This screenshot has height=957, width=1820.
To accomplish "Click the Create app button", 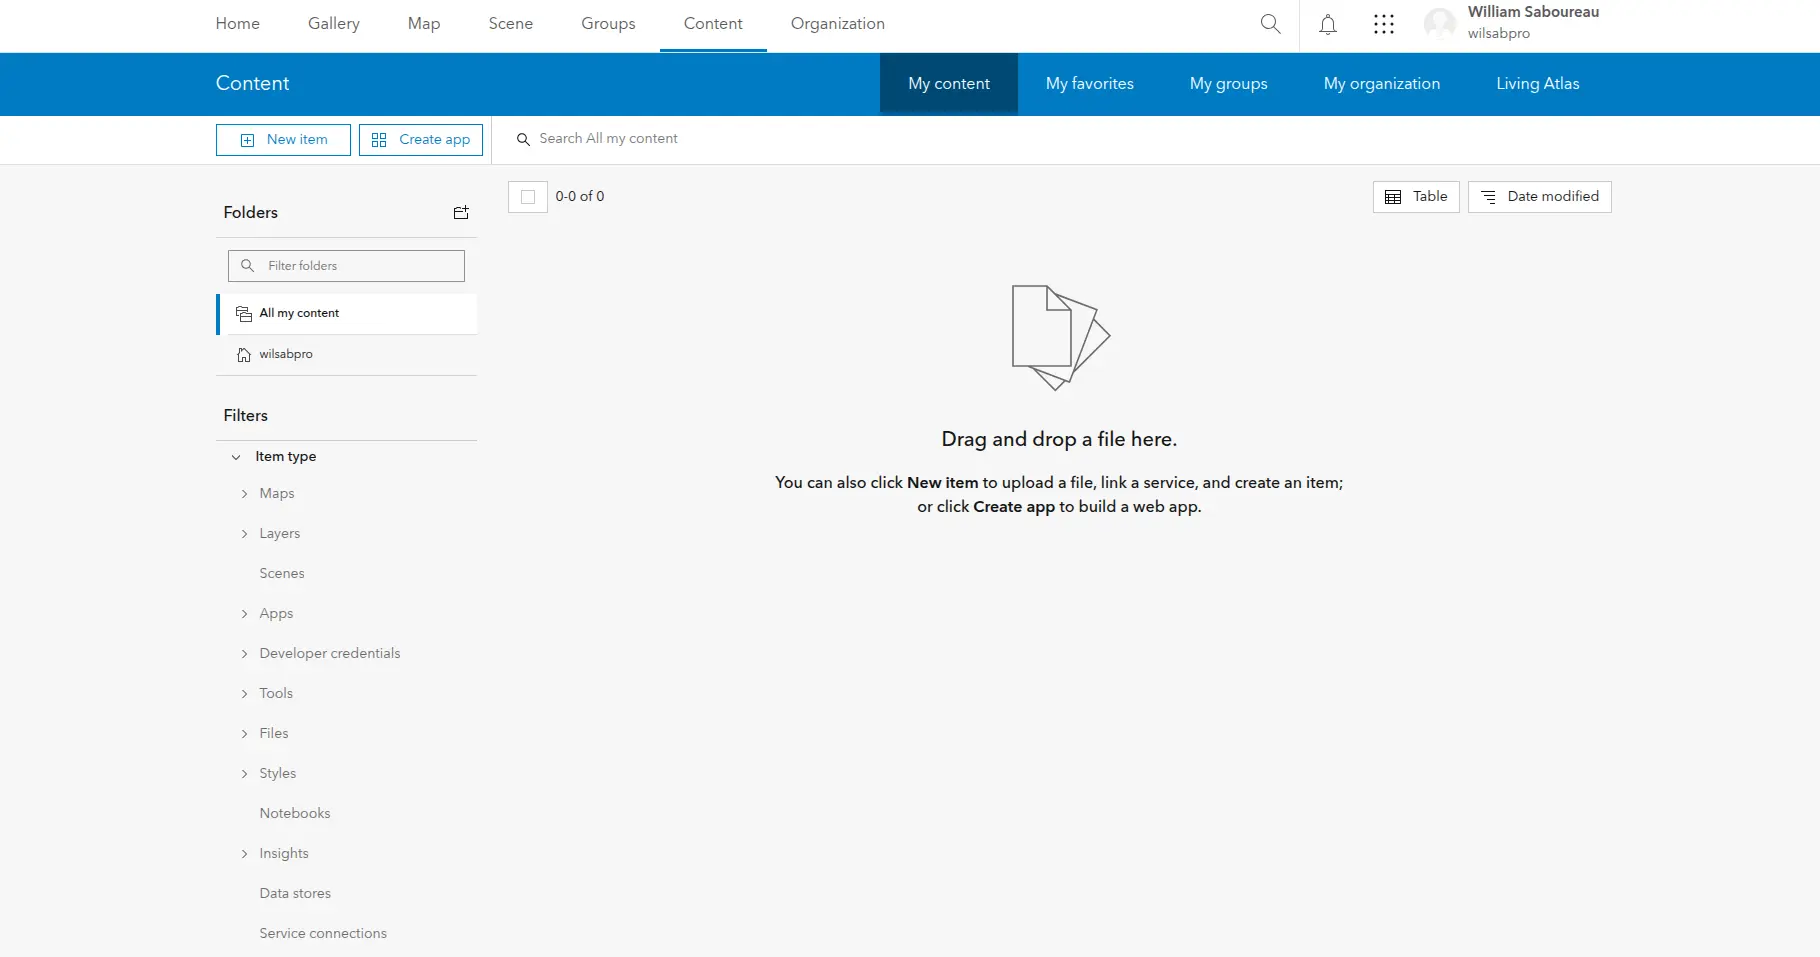I will 420,140.
